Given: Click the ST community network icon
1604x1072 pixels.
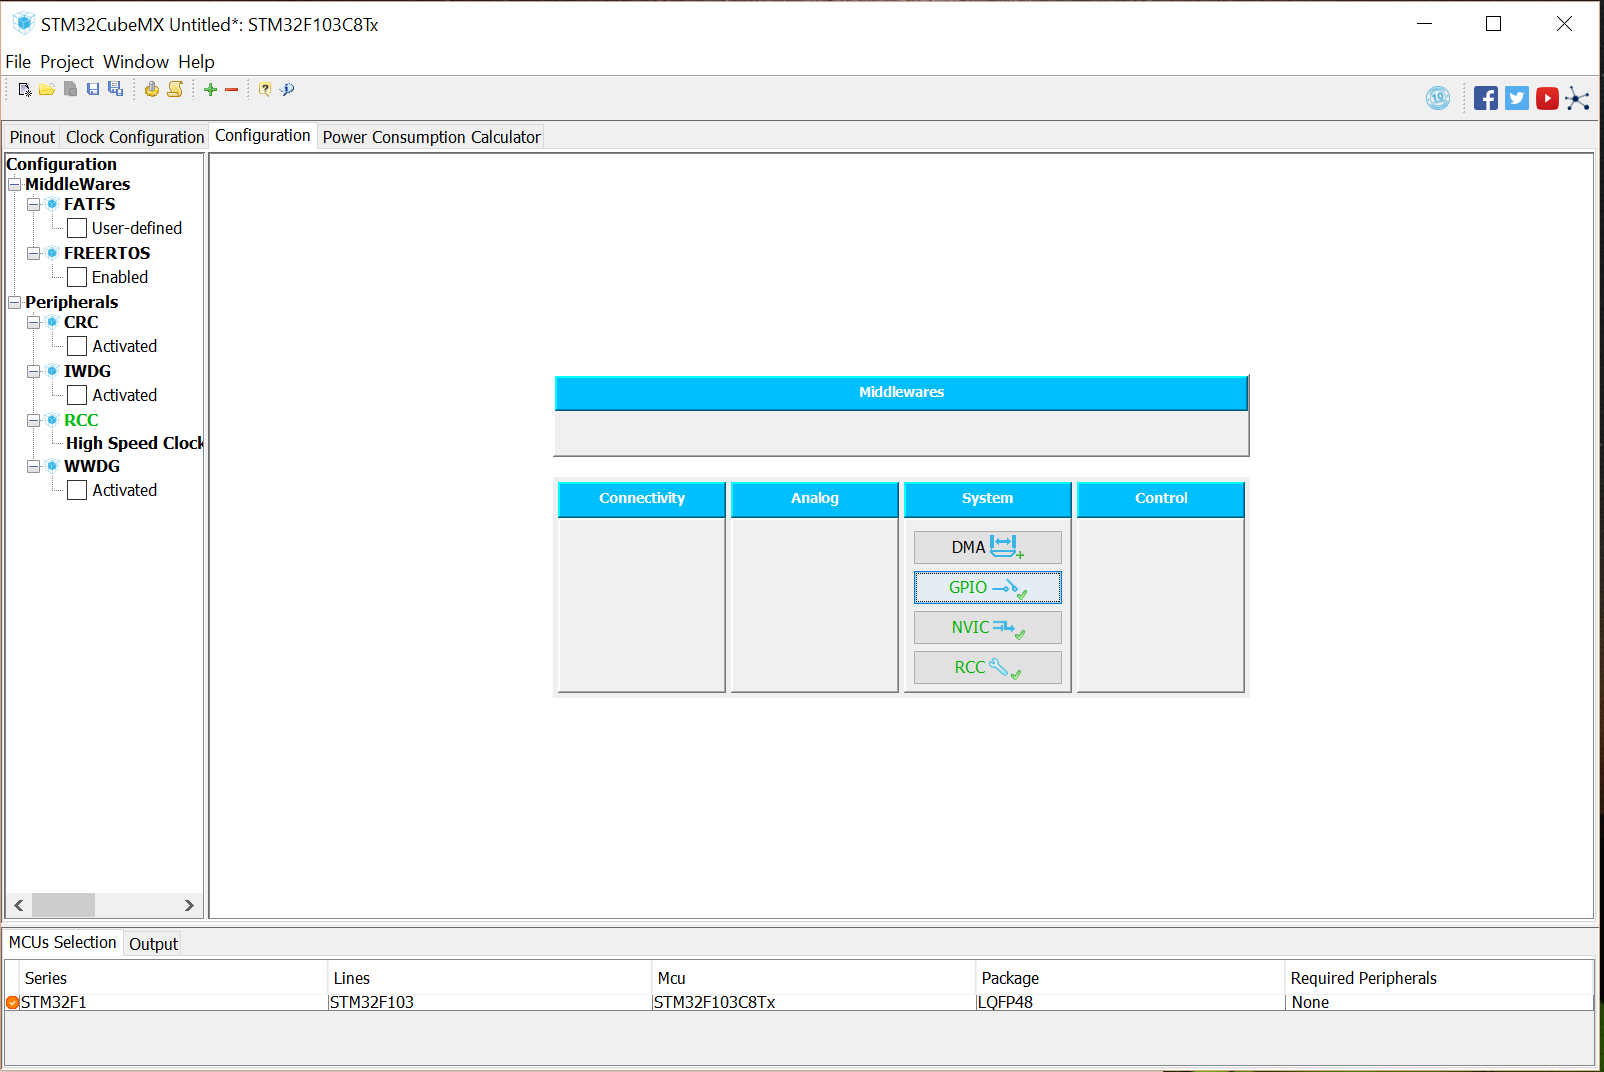Looking at the screenshot, I should pos(1577,98).
